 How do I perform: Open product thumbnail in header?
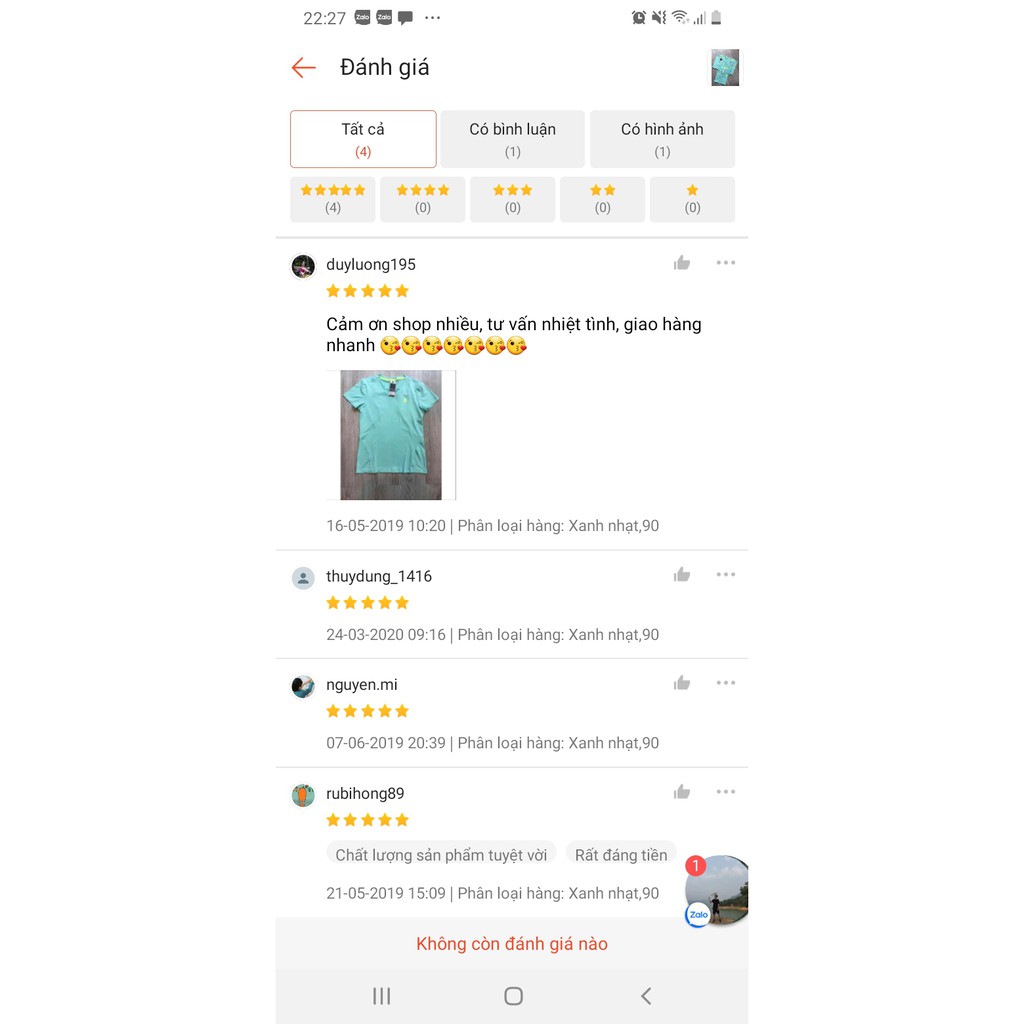(725, 67)
